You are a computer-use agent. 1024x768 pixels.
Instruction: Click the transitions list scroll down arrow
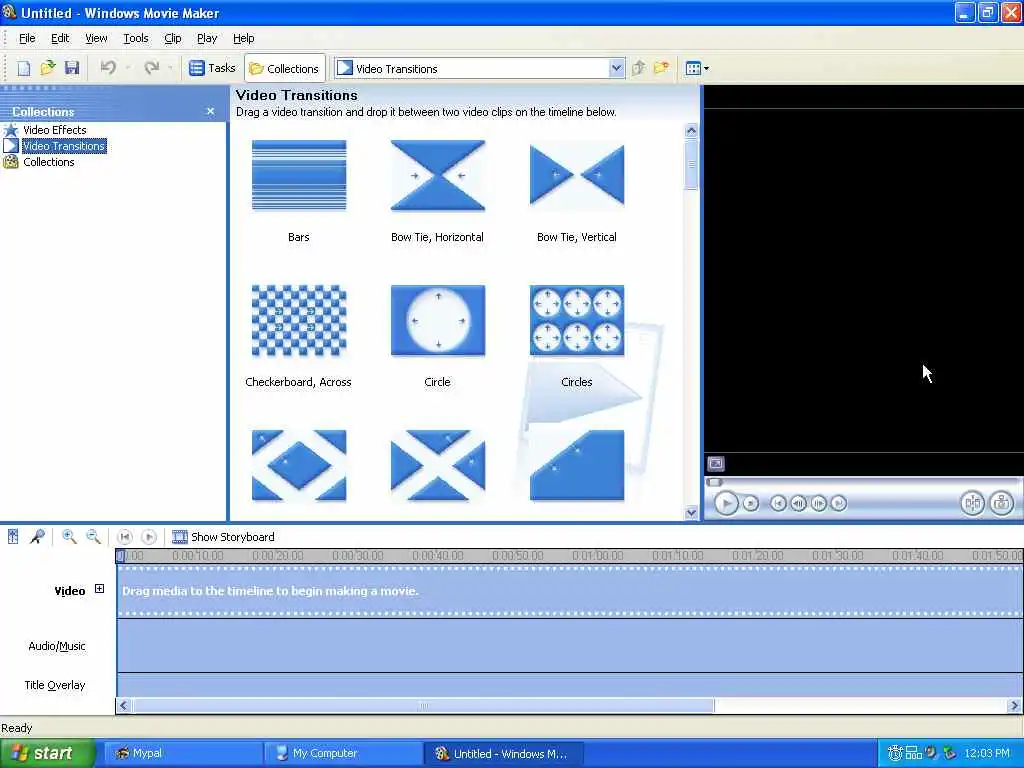pos(692,513)
